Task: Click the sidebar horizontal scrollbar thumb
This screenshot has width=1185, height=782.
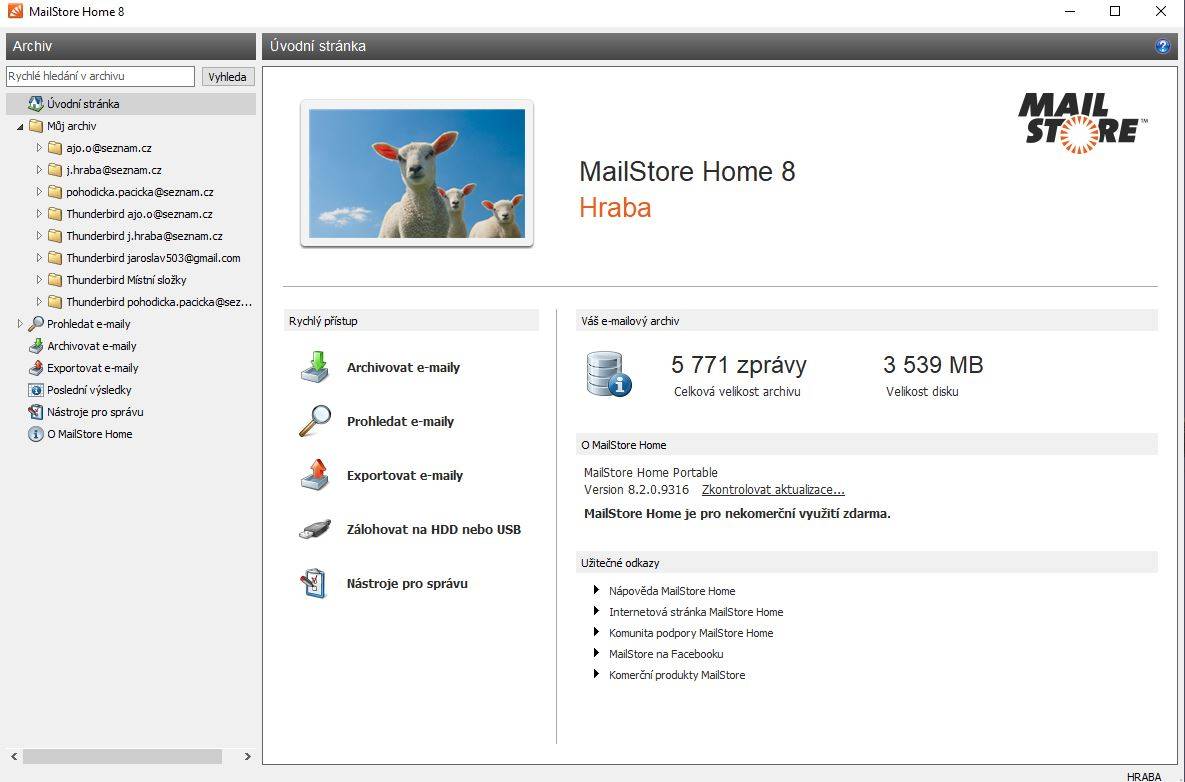Action: pyautogui.click(x=122, y=756)
